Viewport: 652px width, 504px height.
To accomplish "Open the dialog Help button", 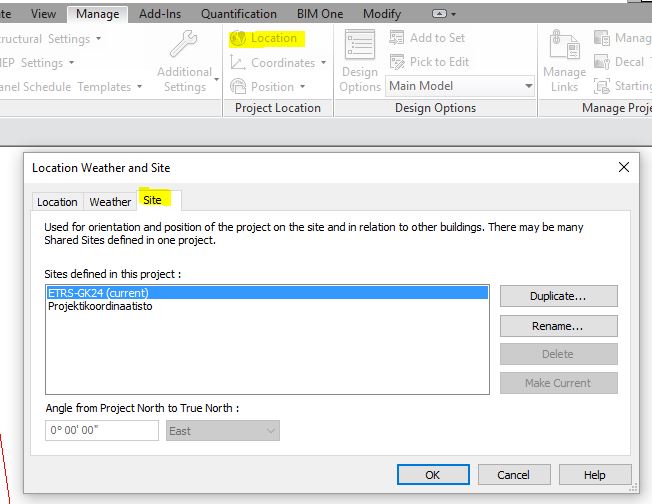I will coord(595,474).
